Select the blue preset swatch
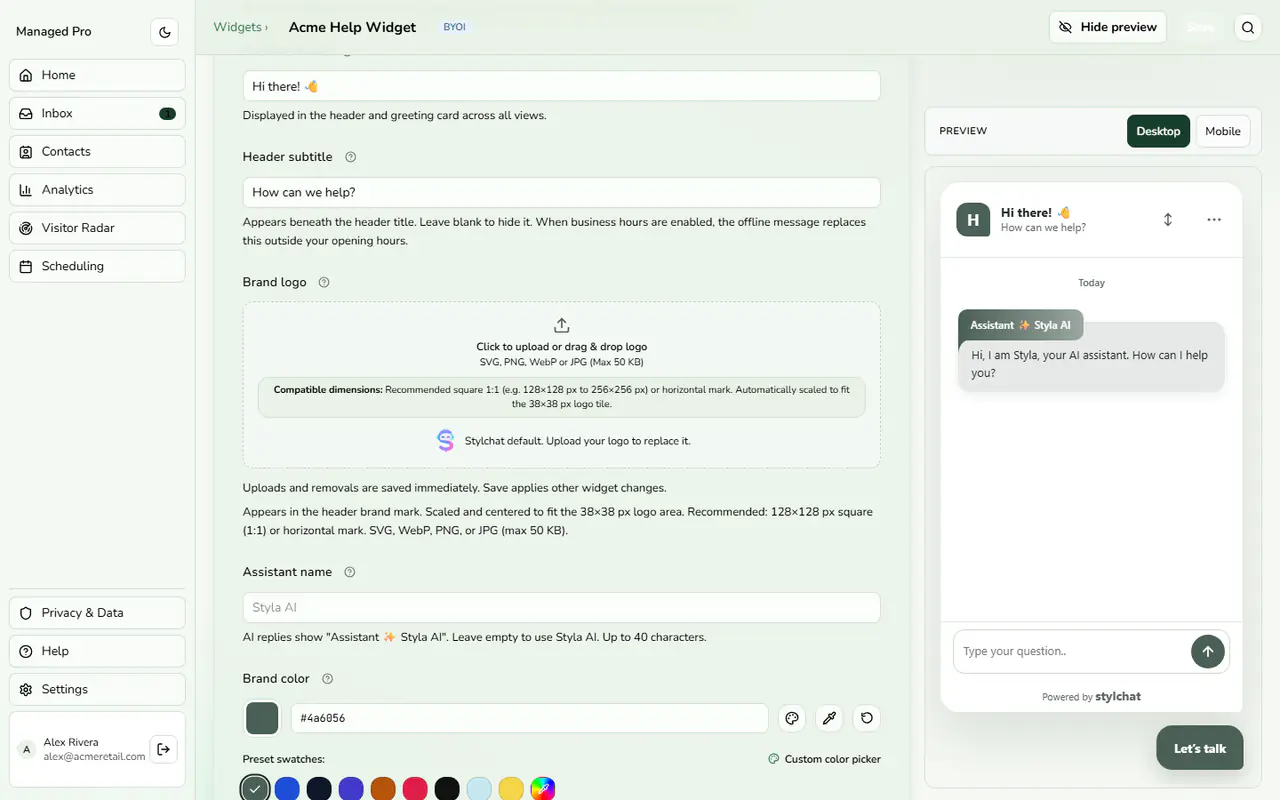This screenshot has height=800, width=1280. tap(287, 789)
